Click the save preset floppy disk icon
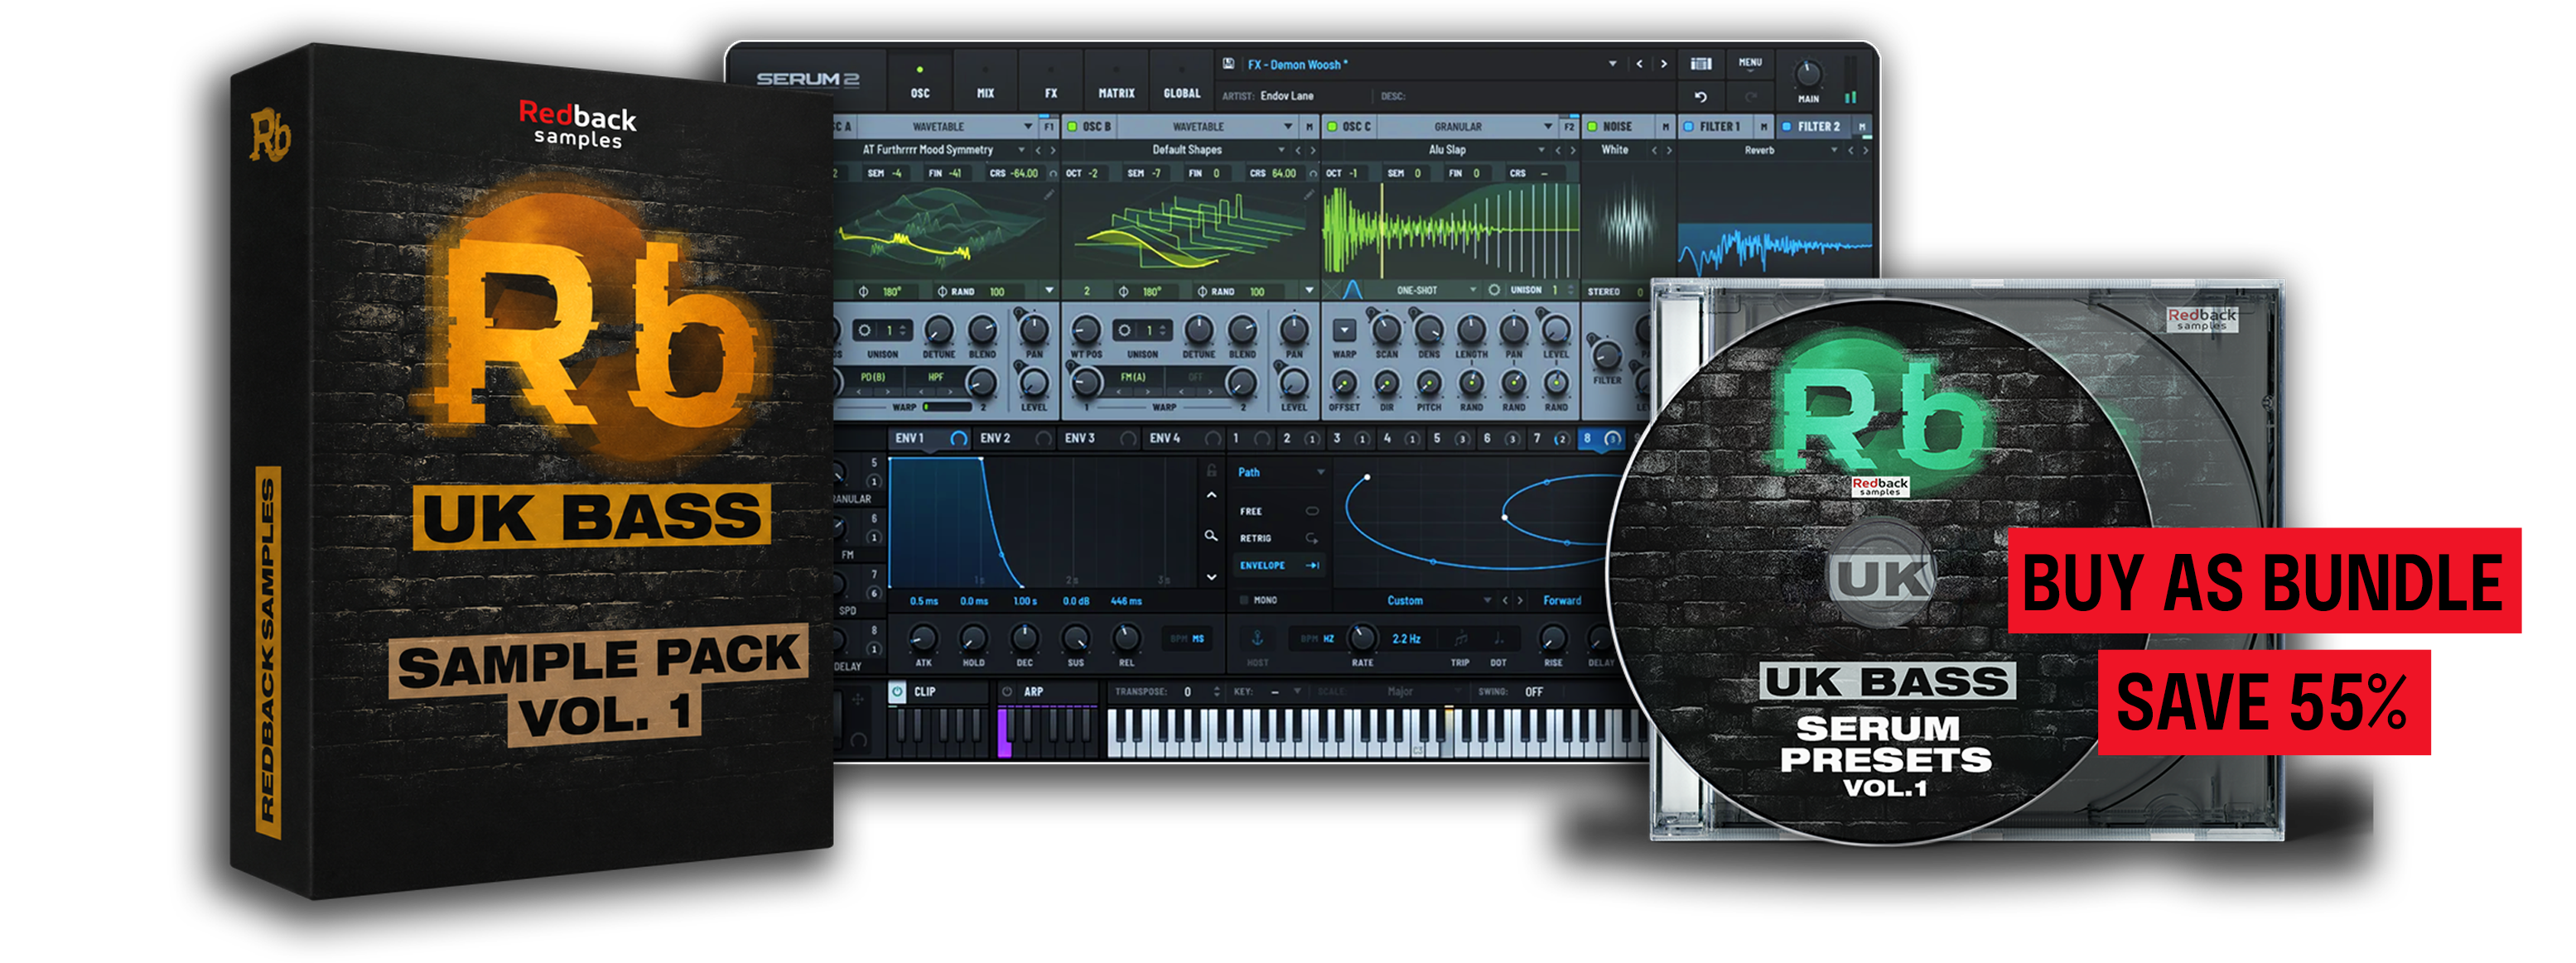2576x963 pixels. [x=1228, y=63]
